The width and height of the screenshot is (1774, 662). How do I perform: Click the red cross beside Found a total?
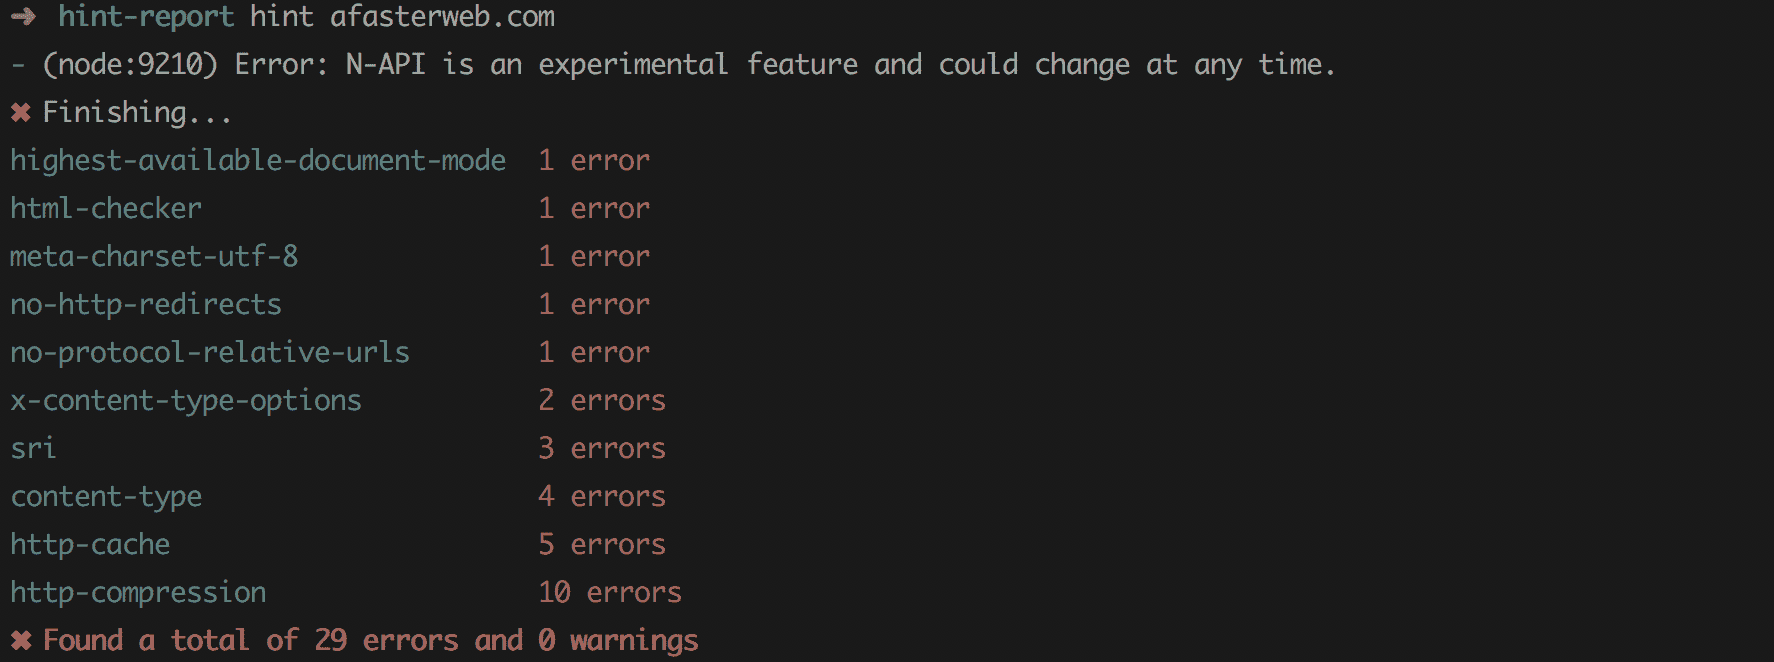21,640
